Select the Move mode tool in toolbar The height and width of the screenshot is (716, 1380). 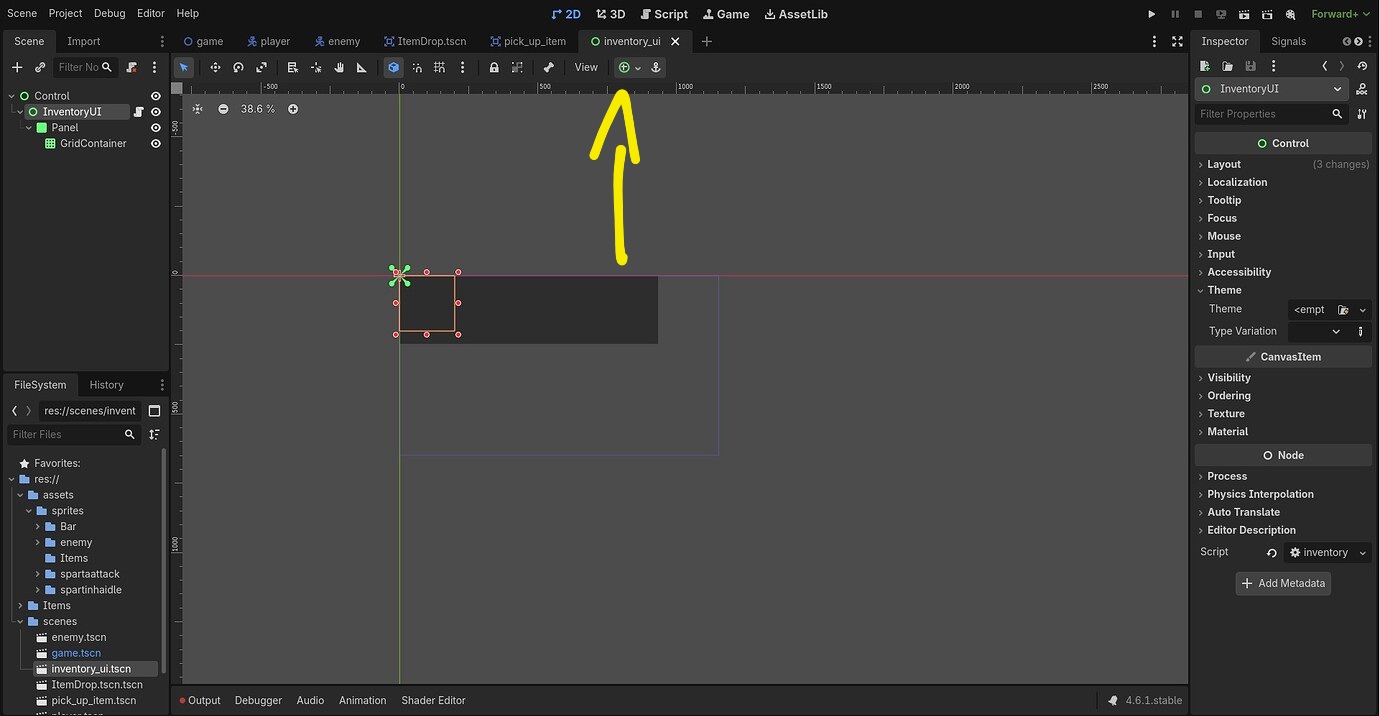215,67
